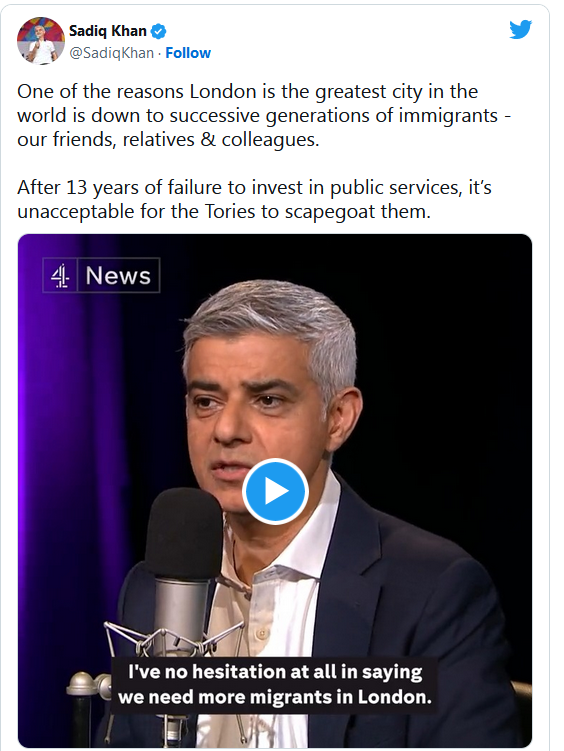Click the News label beside the 4 logo
564x751 pixels.
tap(118, 275)
